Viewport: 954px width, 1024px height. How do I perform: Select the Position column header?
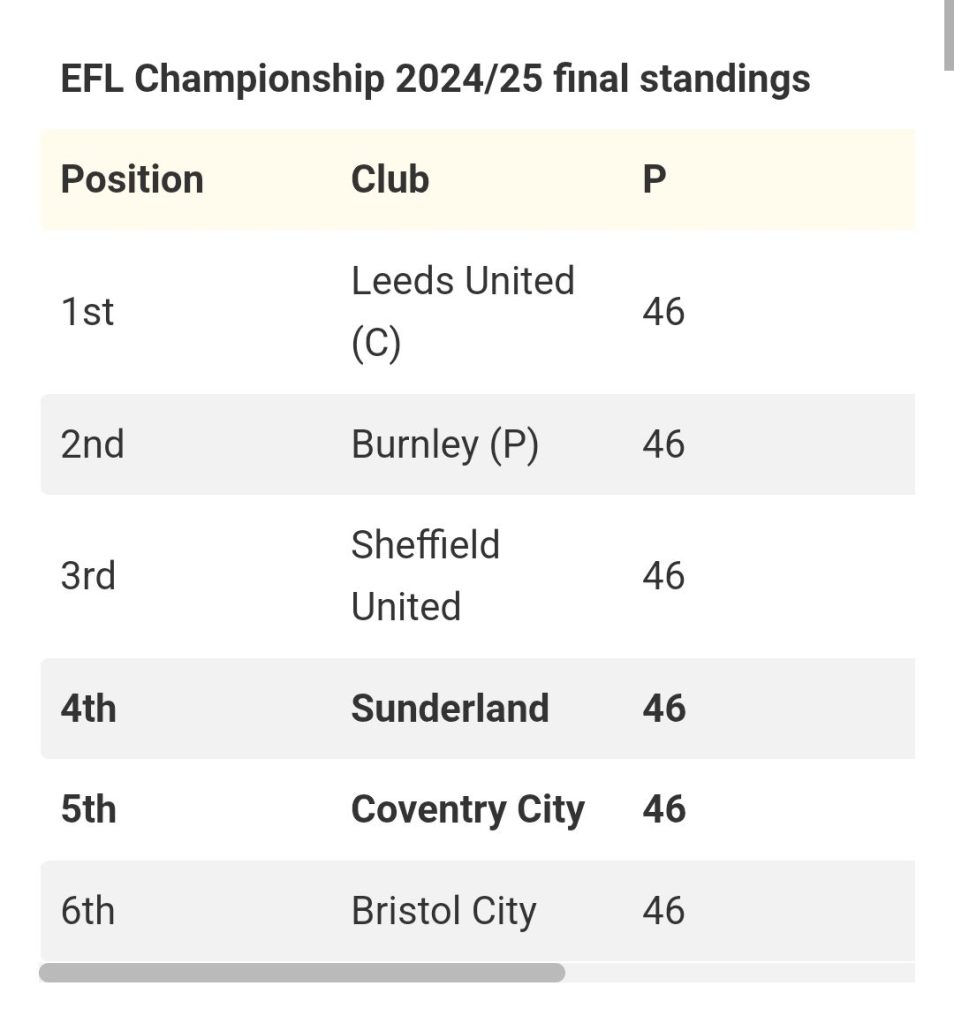click(x=132, y=179)
